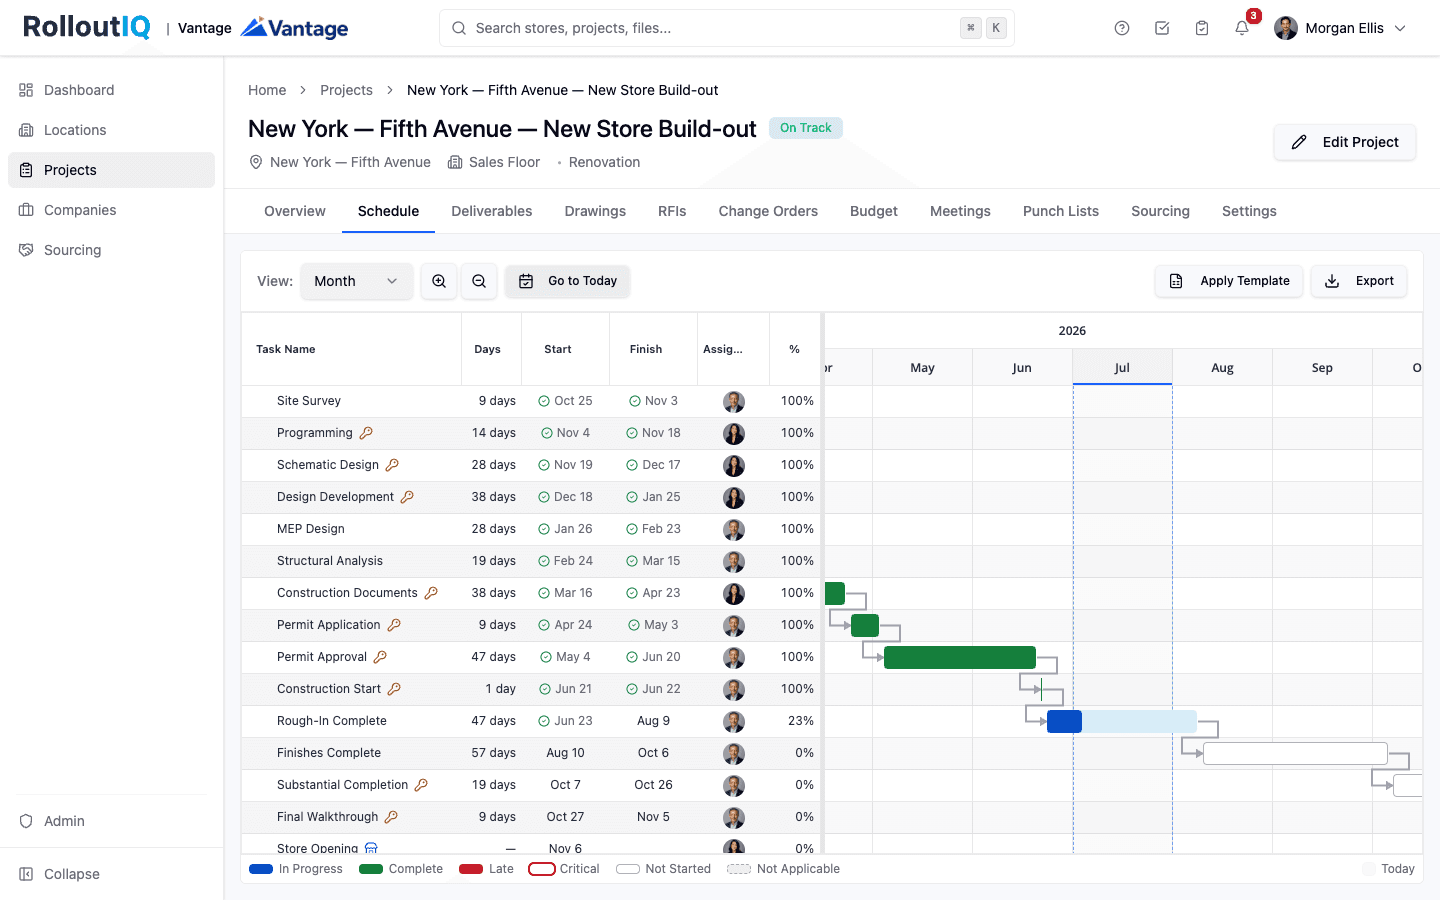Switch to the Overview tab

point(295,211)
